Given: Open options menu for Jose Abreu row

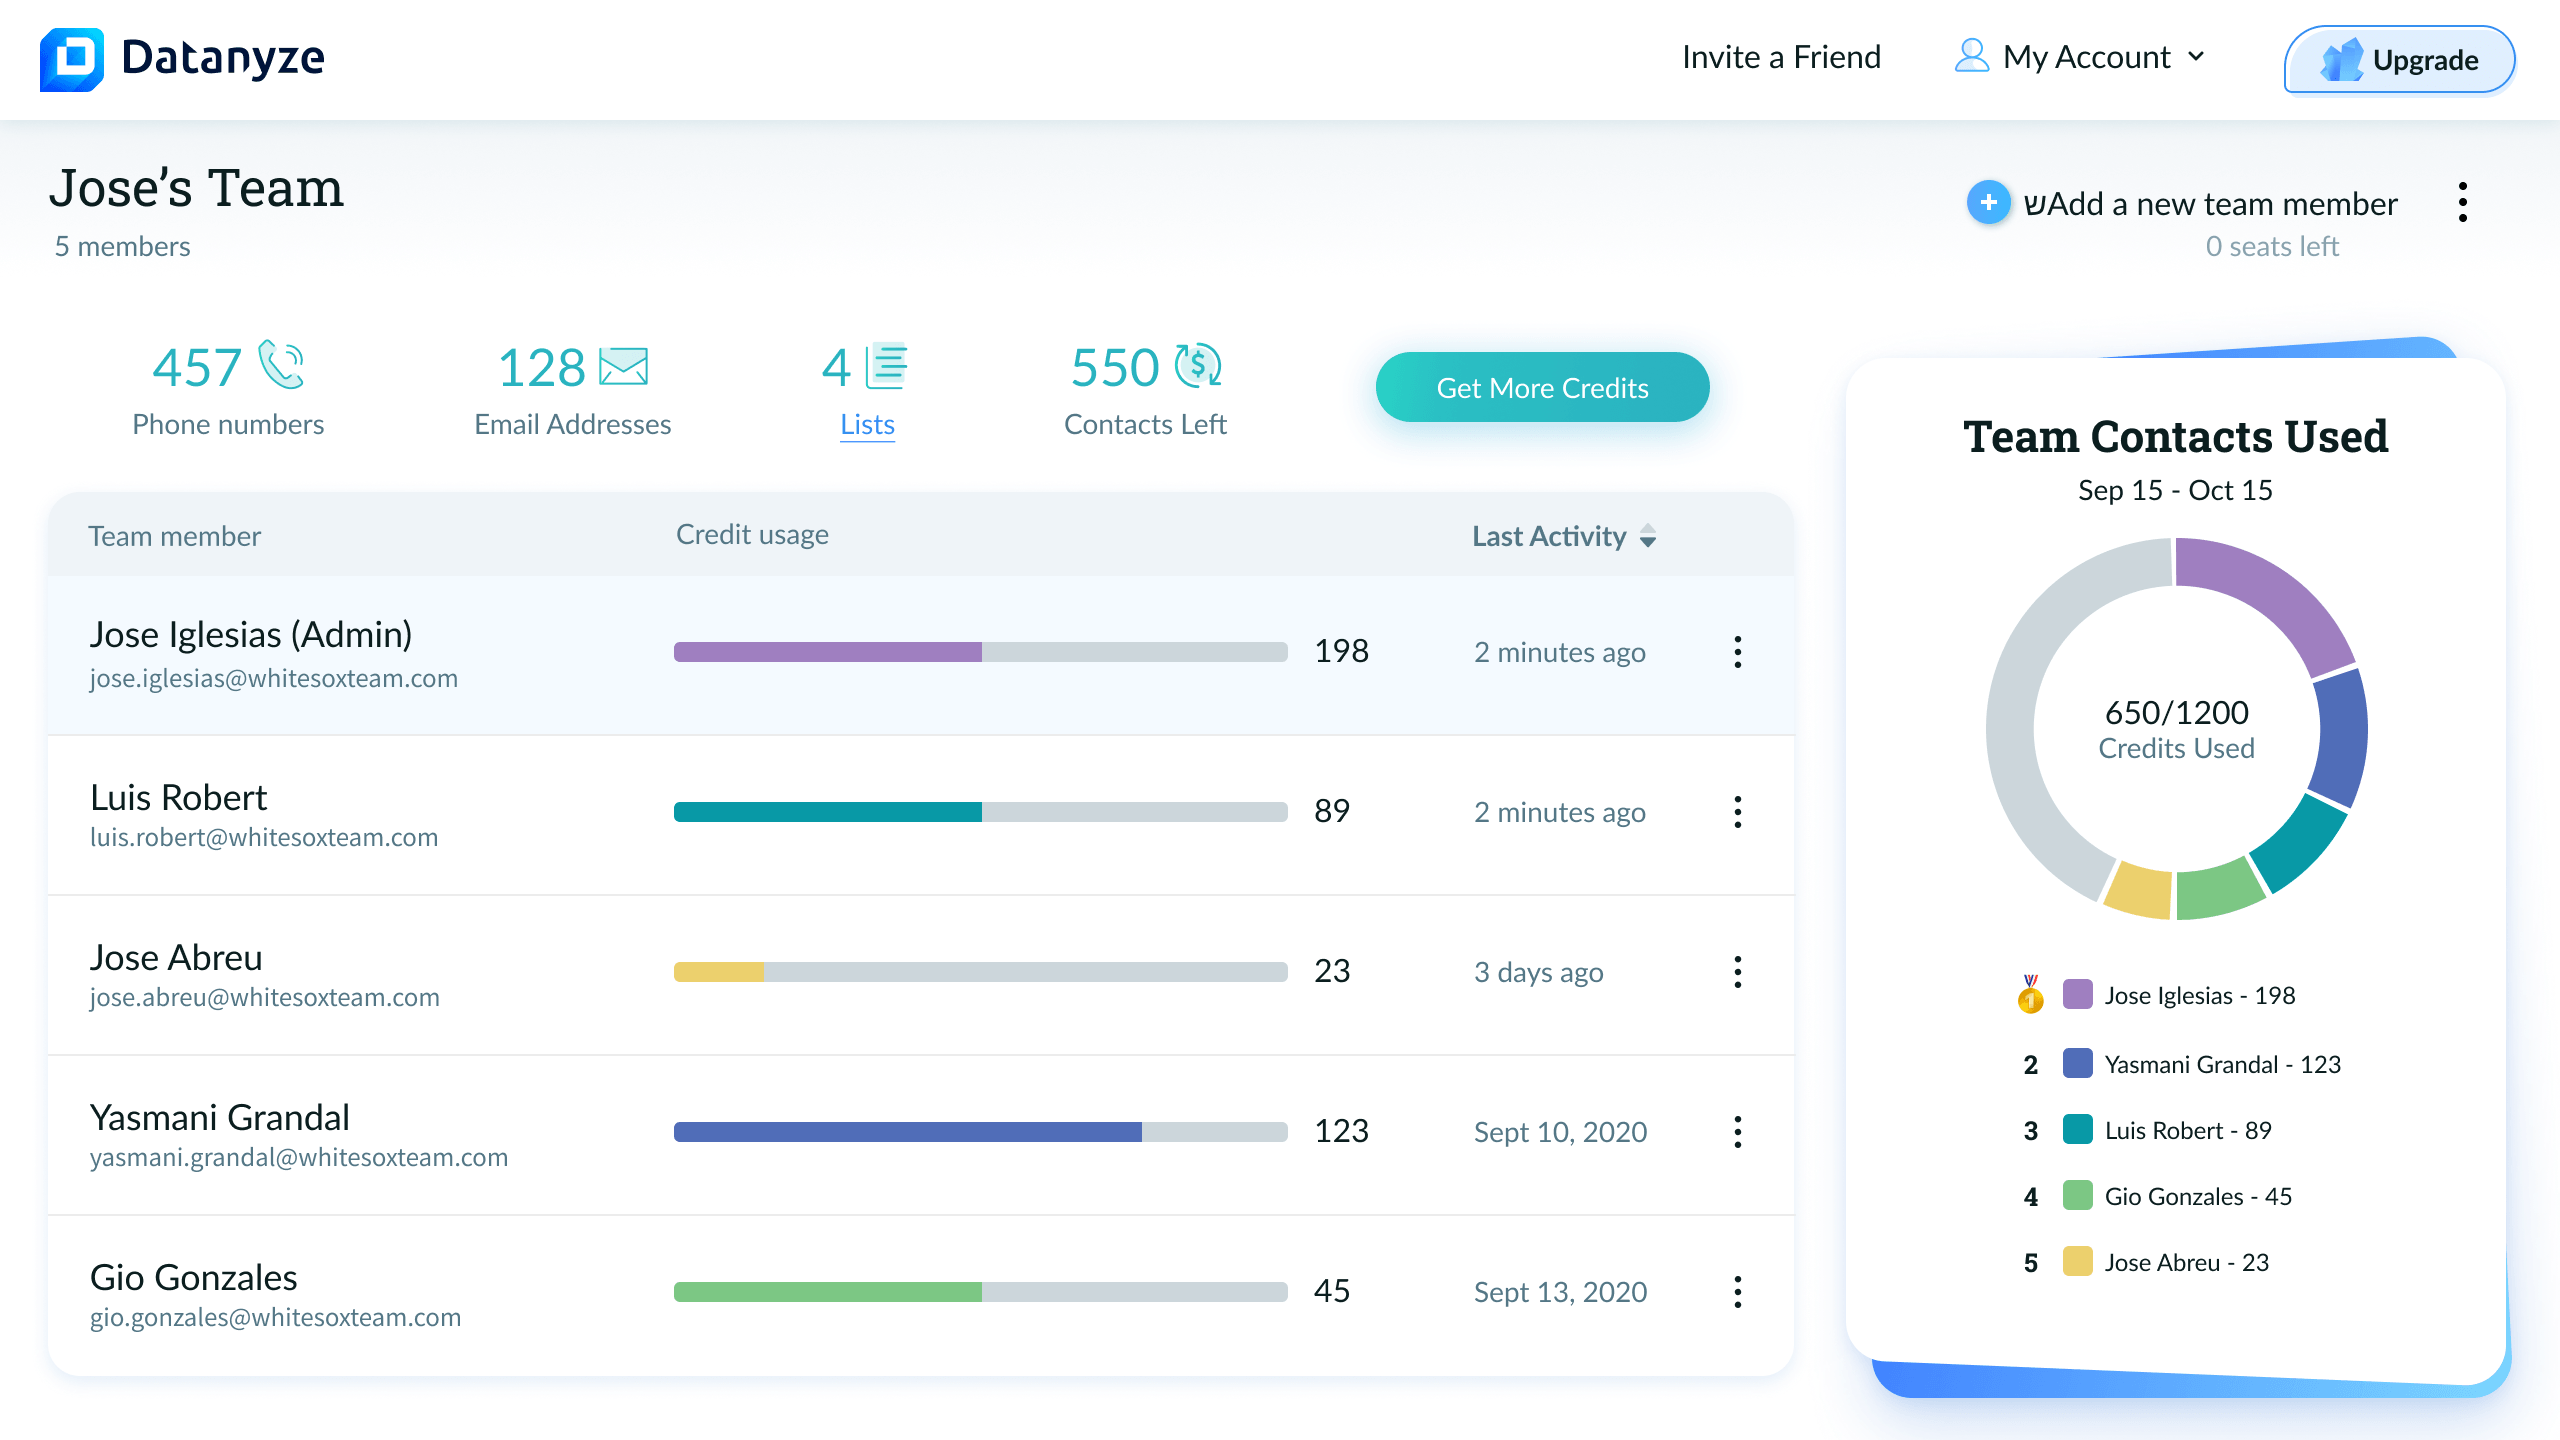Looking at the screenshot, I should 1738,972.
